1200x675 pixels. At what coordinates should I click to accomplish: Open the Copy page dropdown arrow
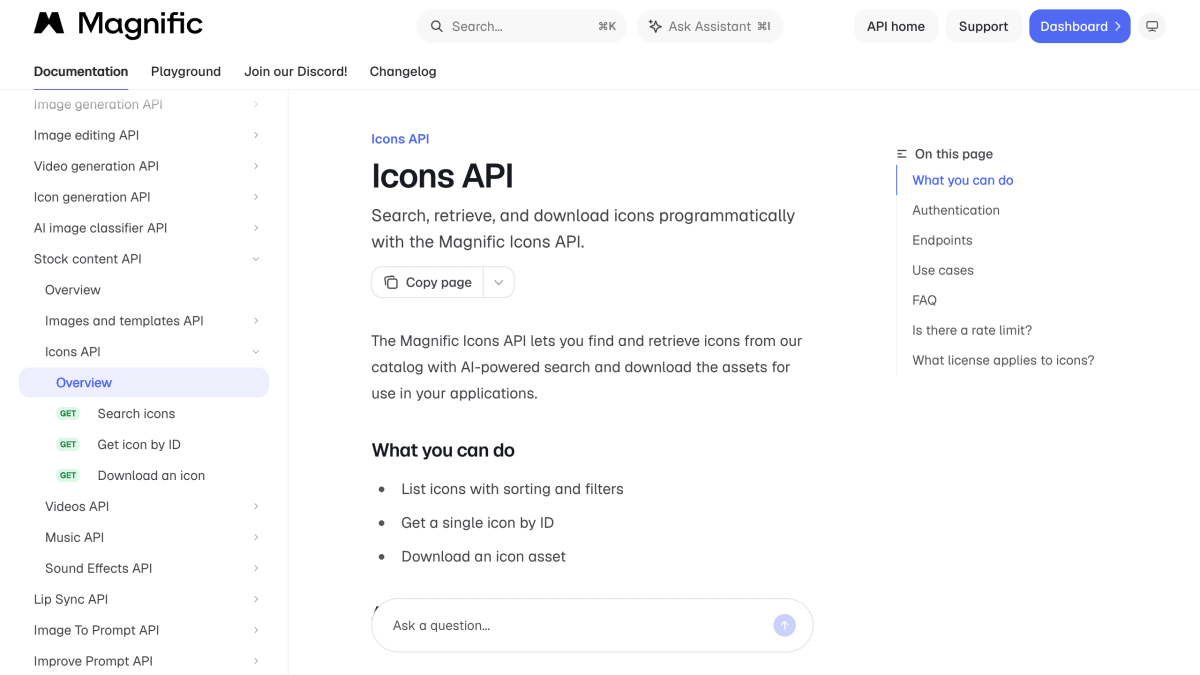pos(499,282)
